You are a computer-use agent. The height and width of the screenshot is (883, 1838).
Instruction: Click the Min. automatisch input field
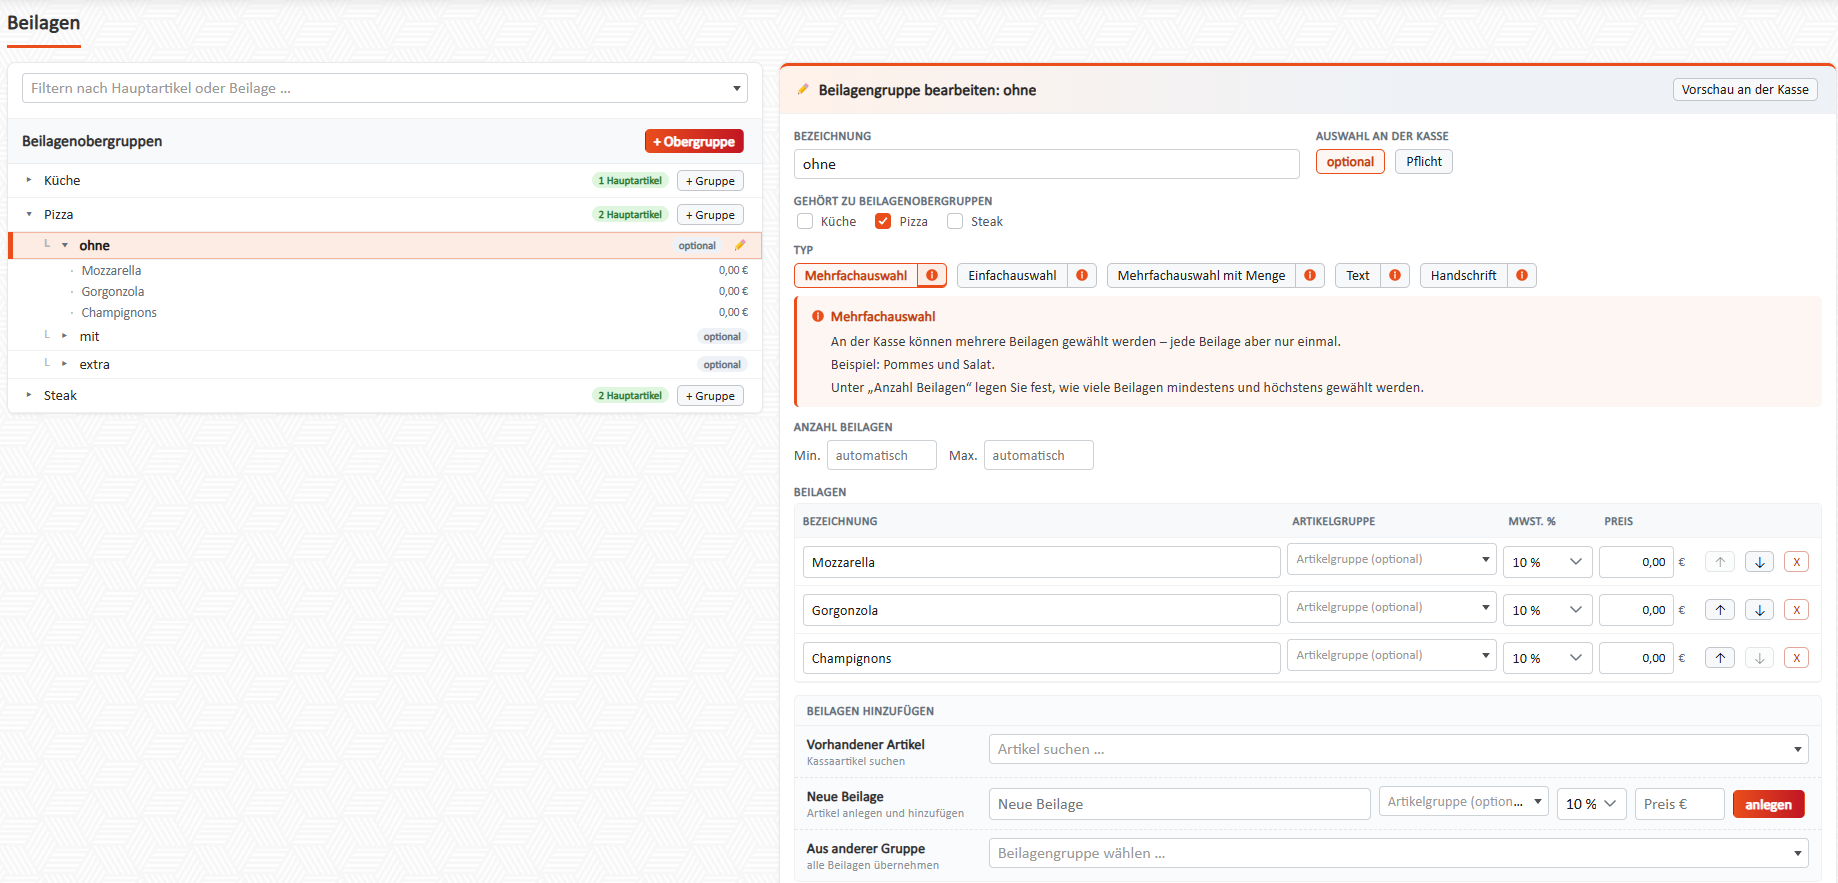tap(881, 455)
